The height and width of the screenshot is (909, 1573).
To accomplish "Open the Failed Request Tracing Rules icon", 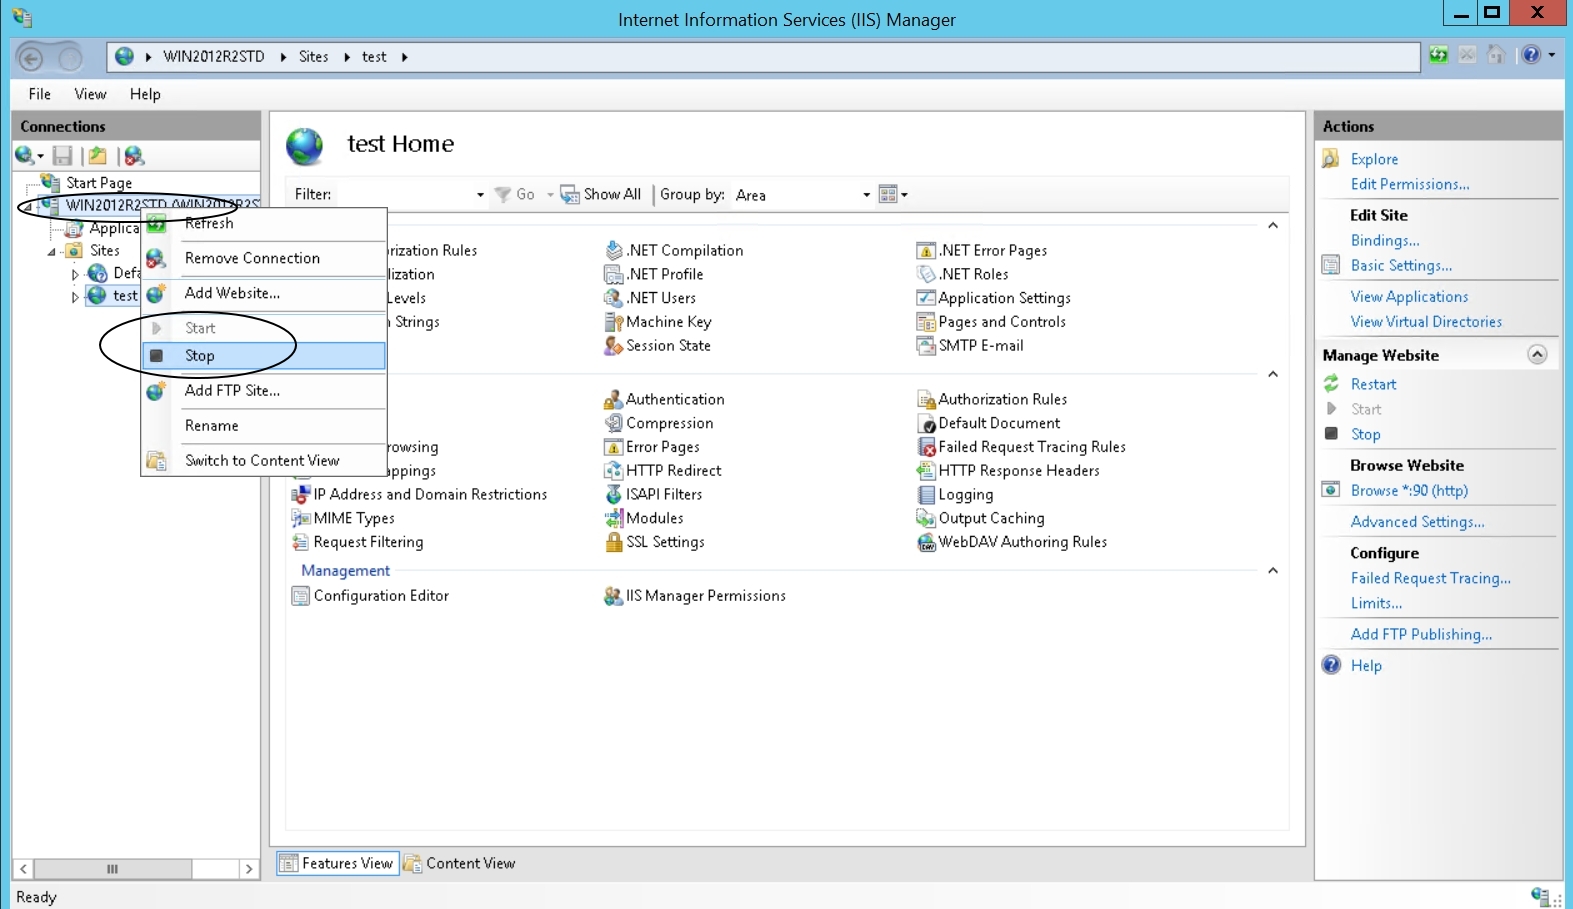I will 926,447.
